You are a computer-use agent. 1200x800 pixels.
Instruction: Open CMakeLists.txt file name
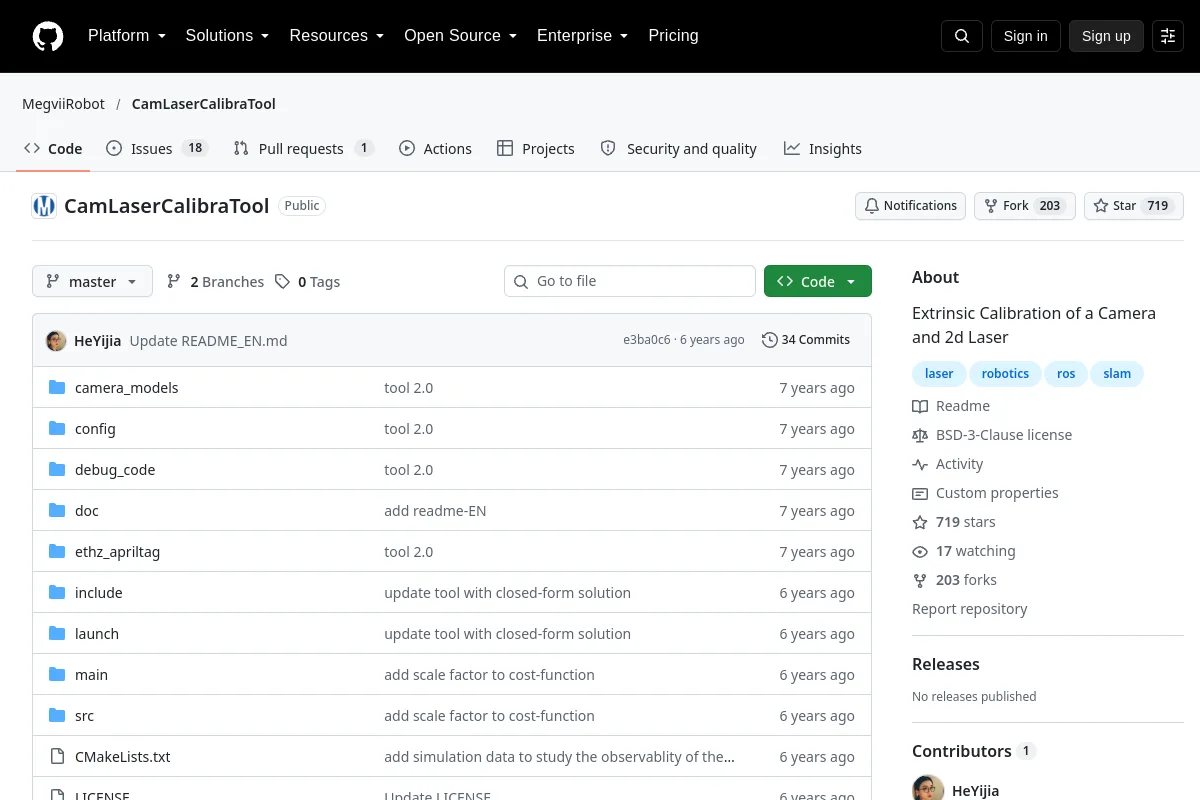[x=122, y=757]
